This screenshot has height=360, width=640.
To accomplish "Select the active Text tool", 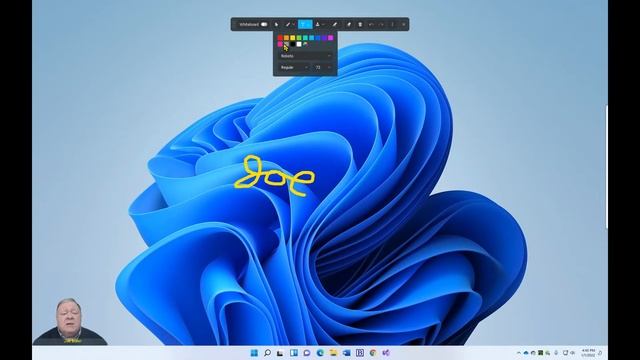I will [x=305, y=24].
